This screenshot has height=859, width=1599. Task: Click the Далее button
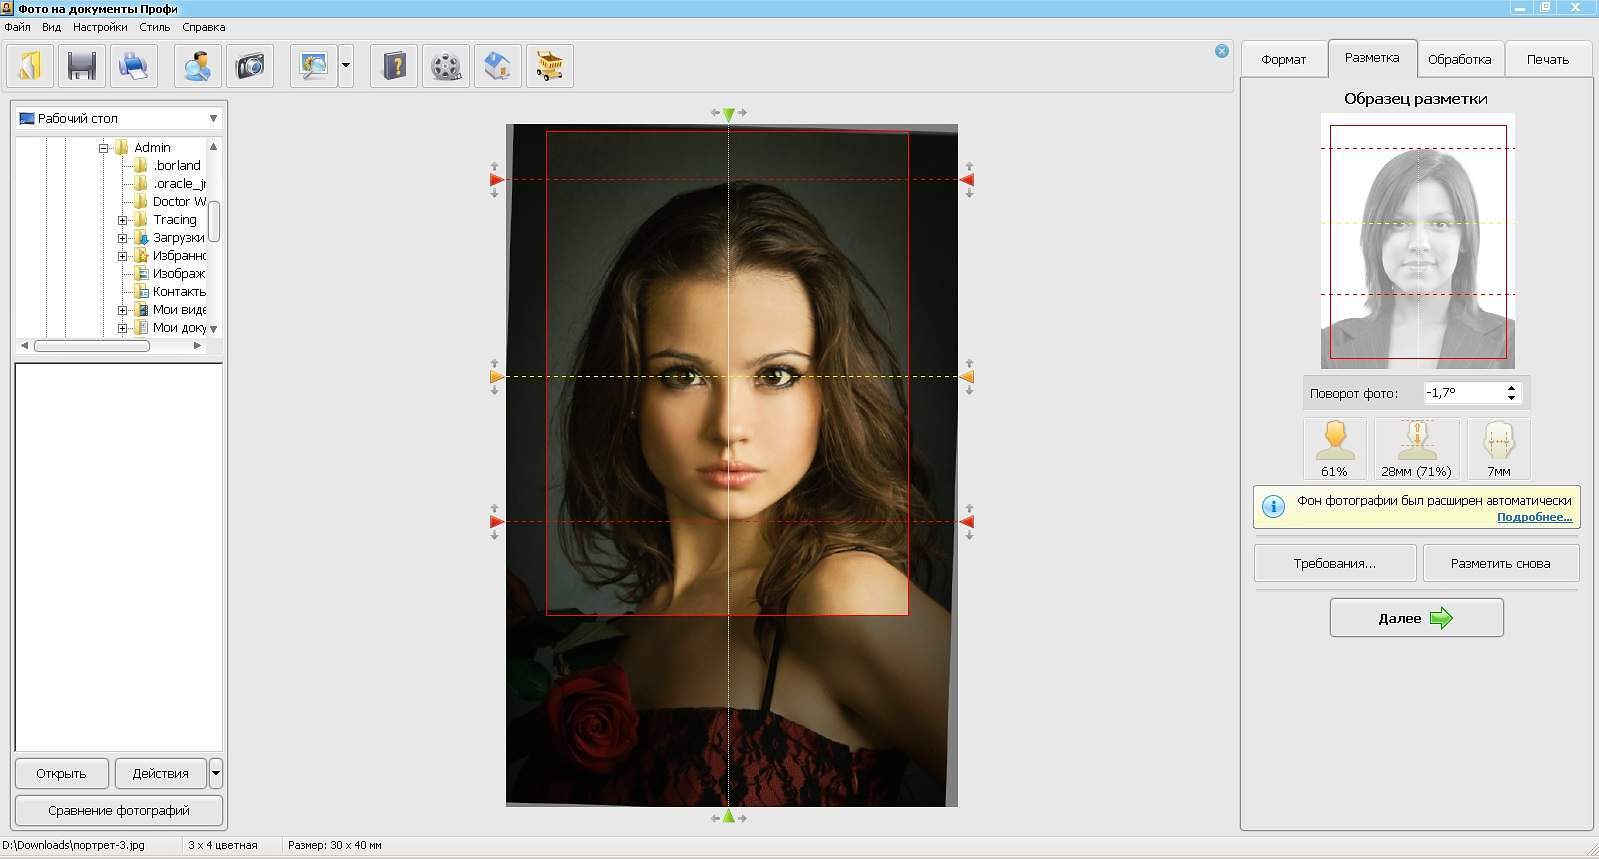1416,618
